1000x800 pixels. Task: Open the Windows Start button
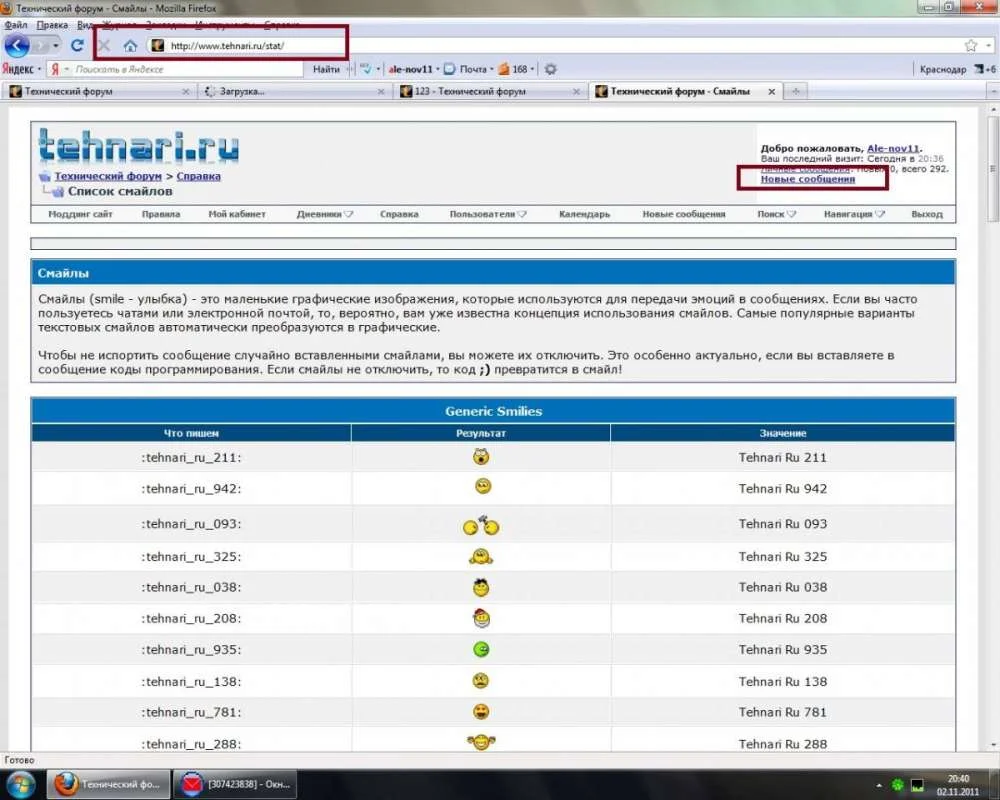[19, 785]
